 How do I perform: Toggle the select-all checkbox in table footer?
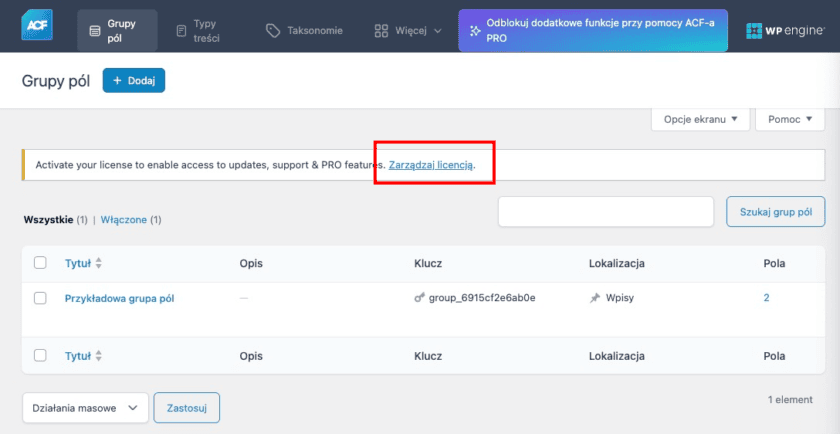(40, 355)
